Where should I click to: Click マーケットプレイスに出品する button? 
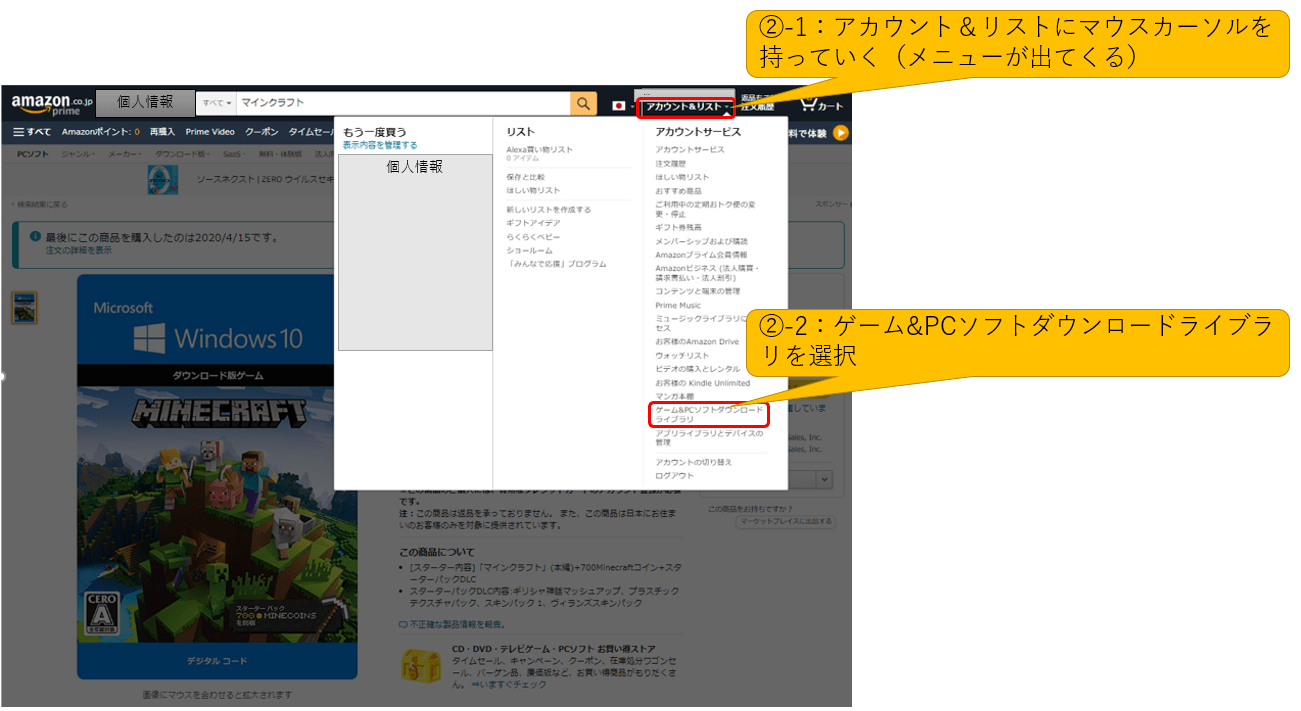[786, 521]
